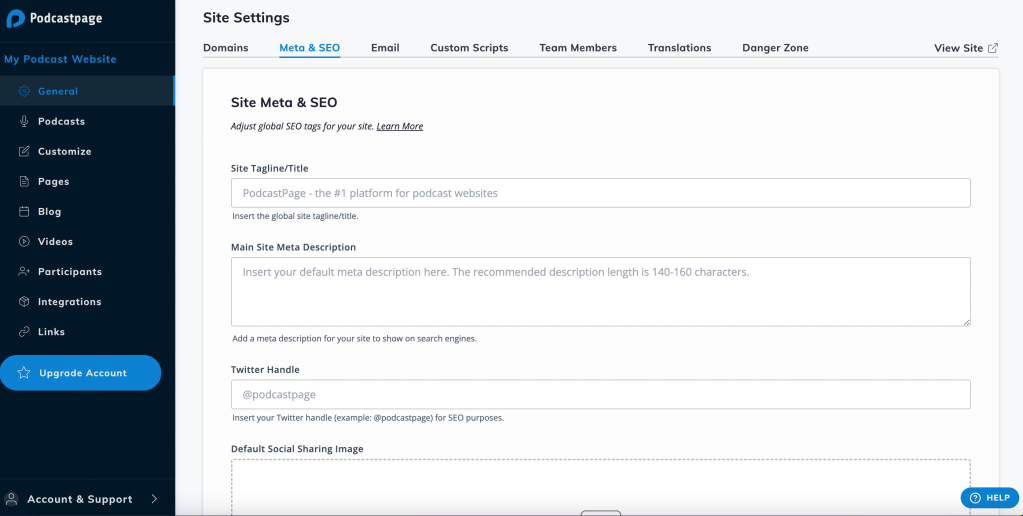This screenshot has width=1023, height=516.
Task: Select the Meta & SEO tab
Action: [x=310, y=48]
